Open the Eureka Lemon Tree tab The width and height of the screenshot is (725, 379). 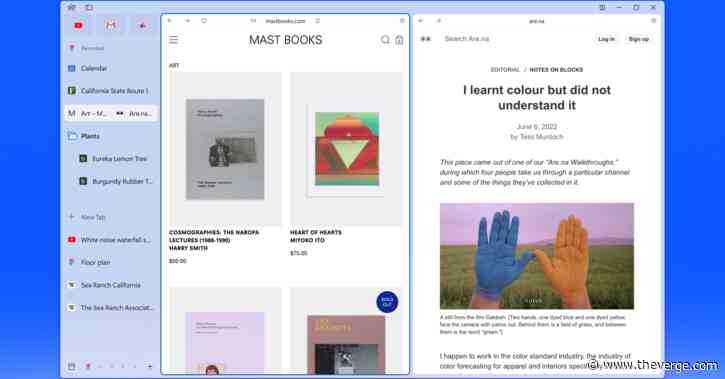(116, 159)
